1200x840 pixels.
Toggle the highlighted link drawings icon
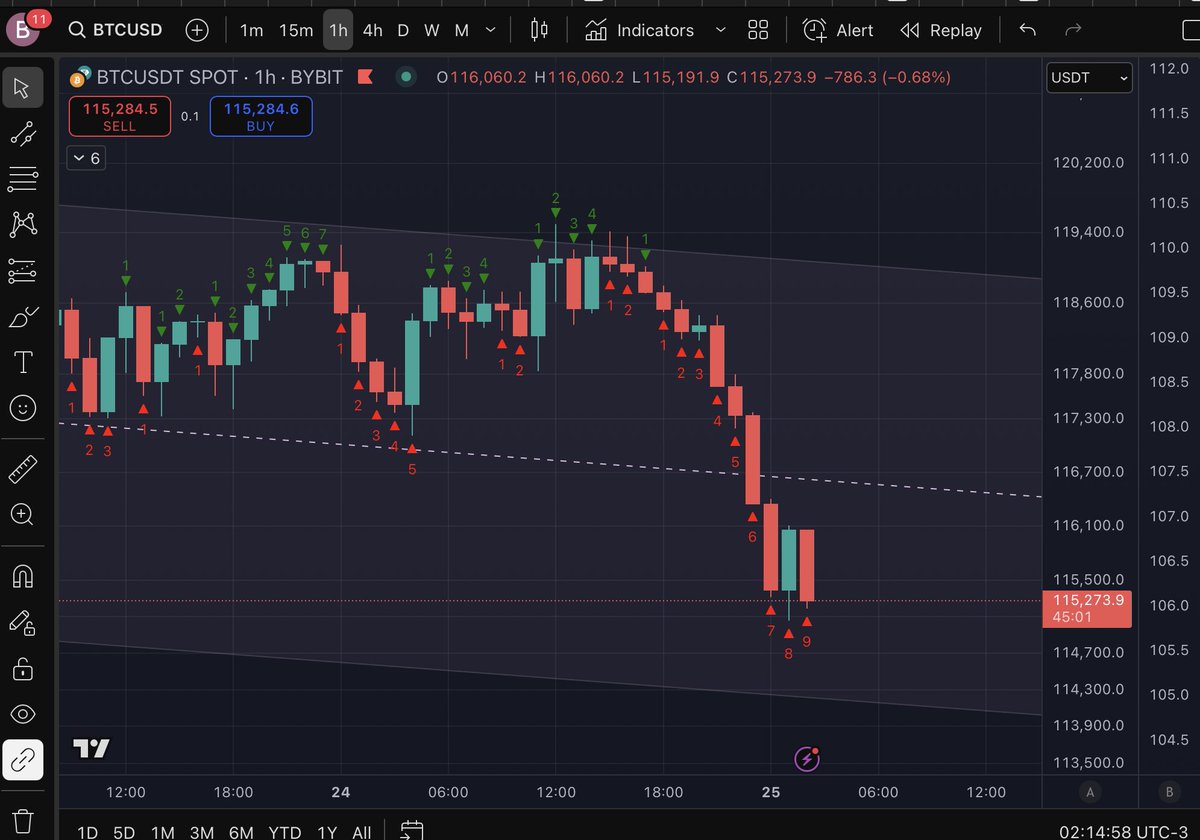pos(22,760)
